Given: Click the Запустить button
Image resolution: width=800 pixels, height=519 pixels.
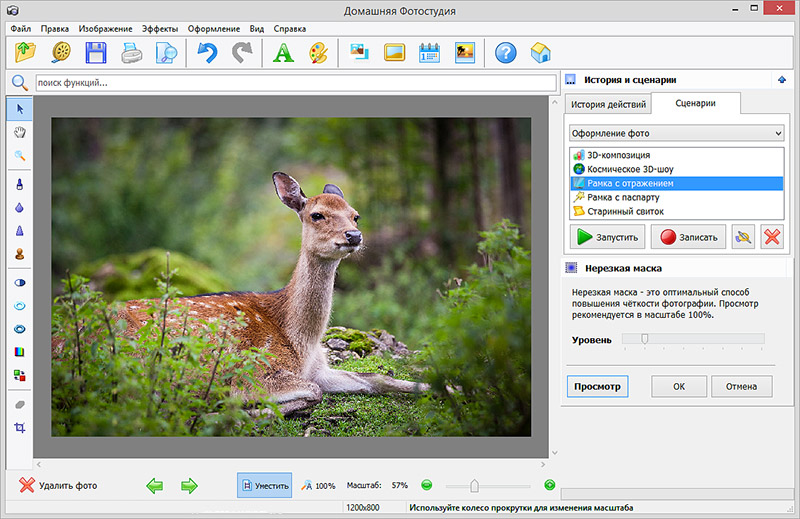Looking at the screenshot, I should click(x=606, y=237).
